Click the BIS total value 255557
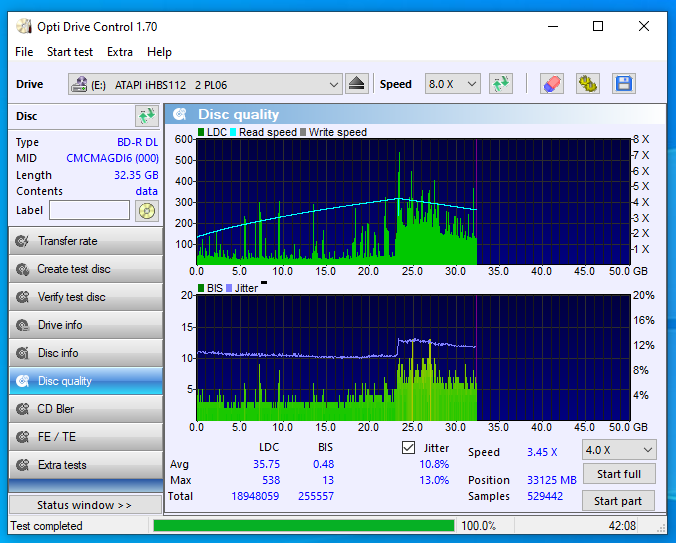Viewport: 676px width, 543px height. [316, 496]
